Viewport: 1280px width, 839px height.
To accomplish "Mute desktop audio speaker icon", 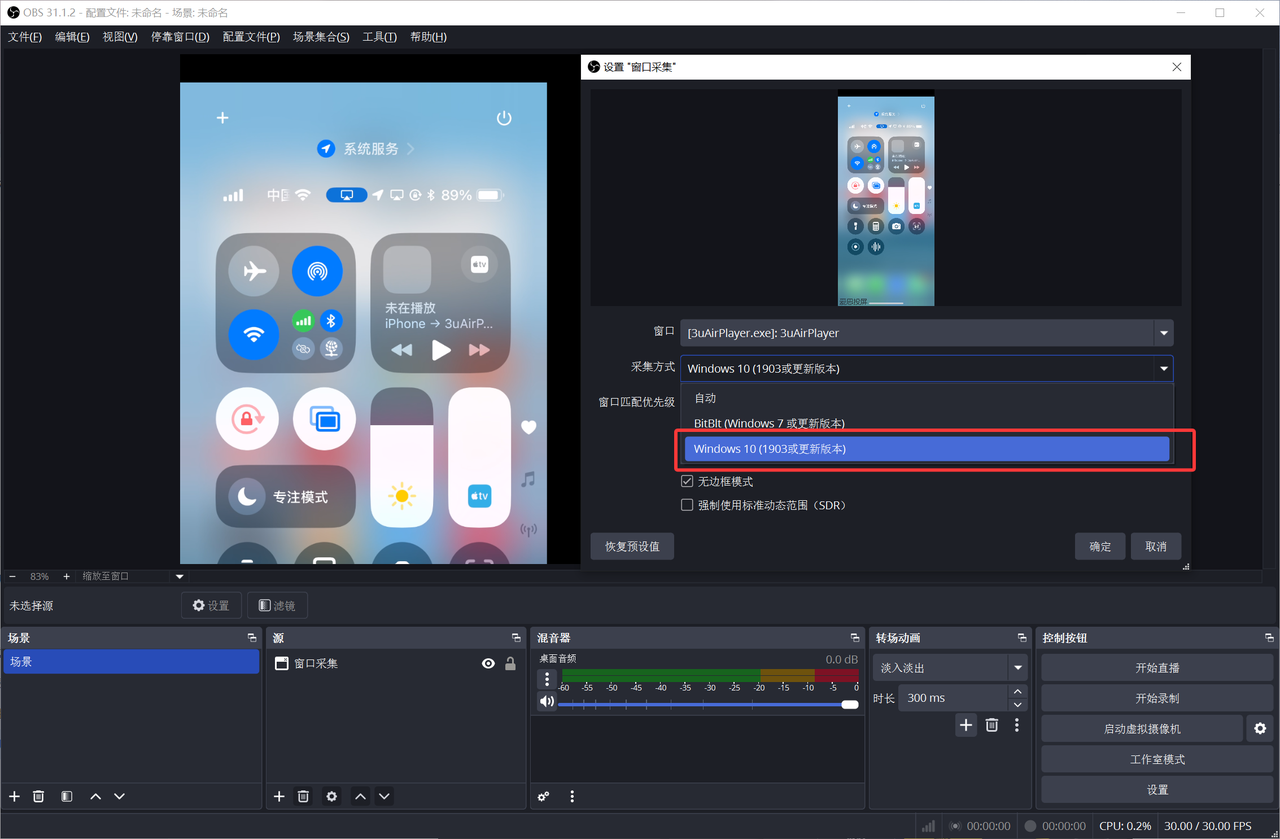I will tap(546, 702).
